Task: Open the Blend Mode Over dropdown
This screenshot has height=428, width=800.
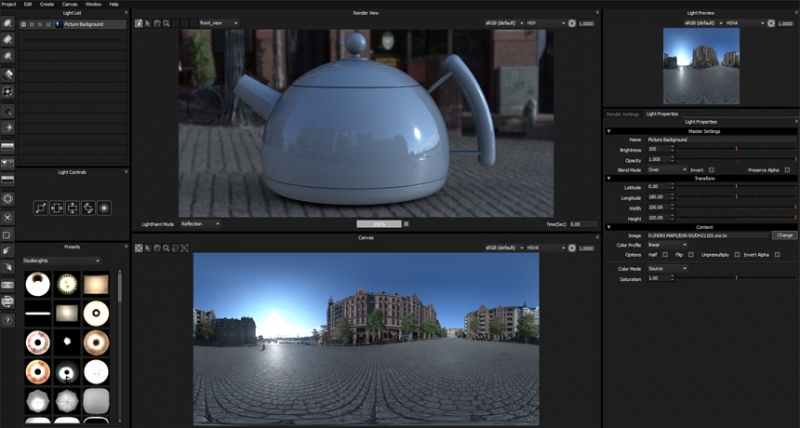Action: 667,170
